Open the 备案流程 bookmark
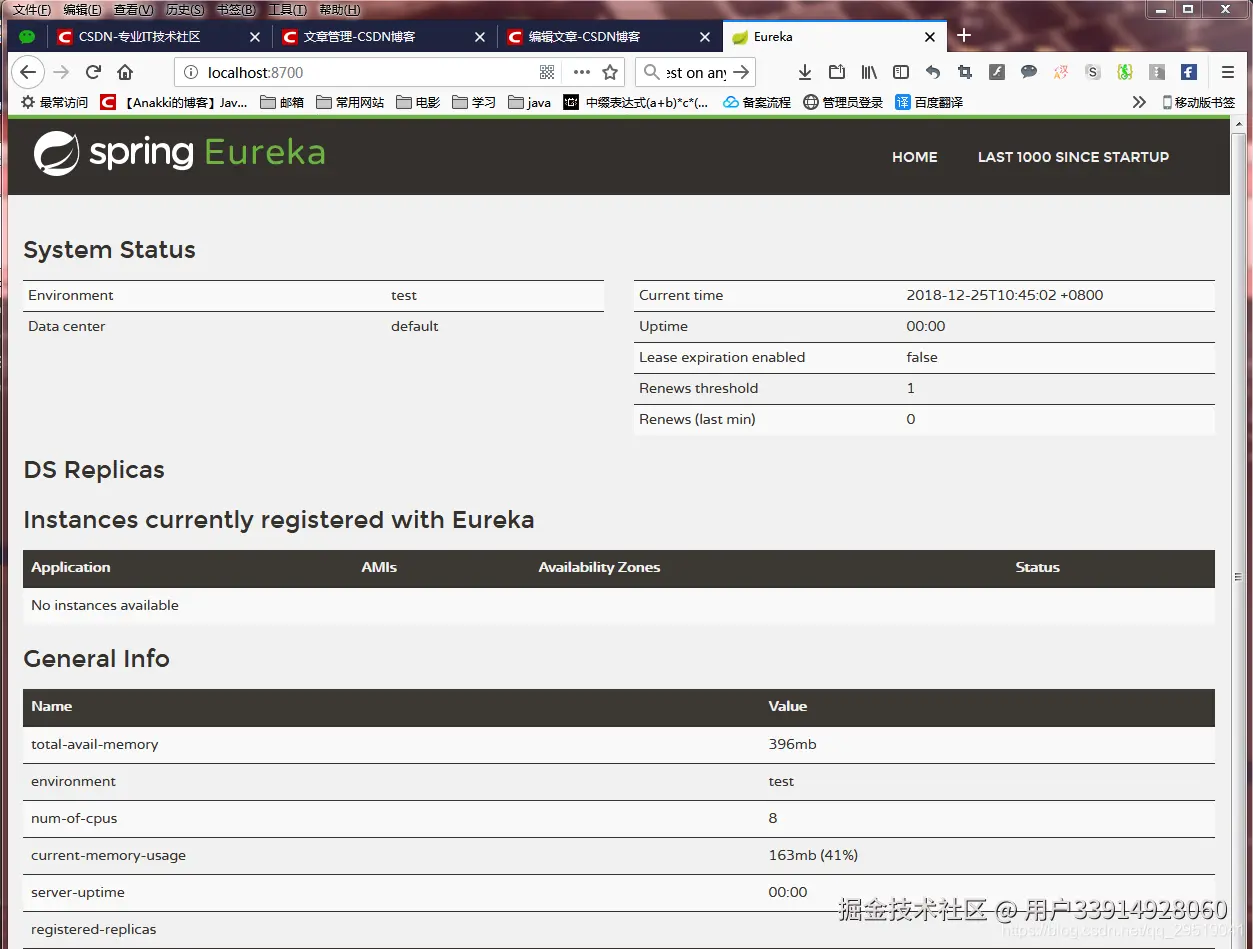 [x=757, y=102]
